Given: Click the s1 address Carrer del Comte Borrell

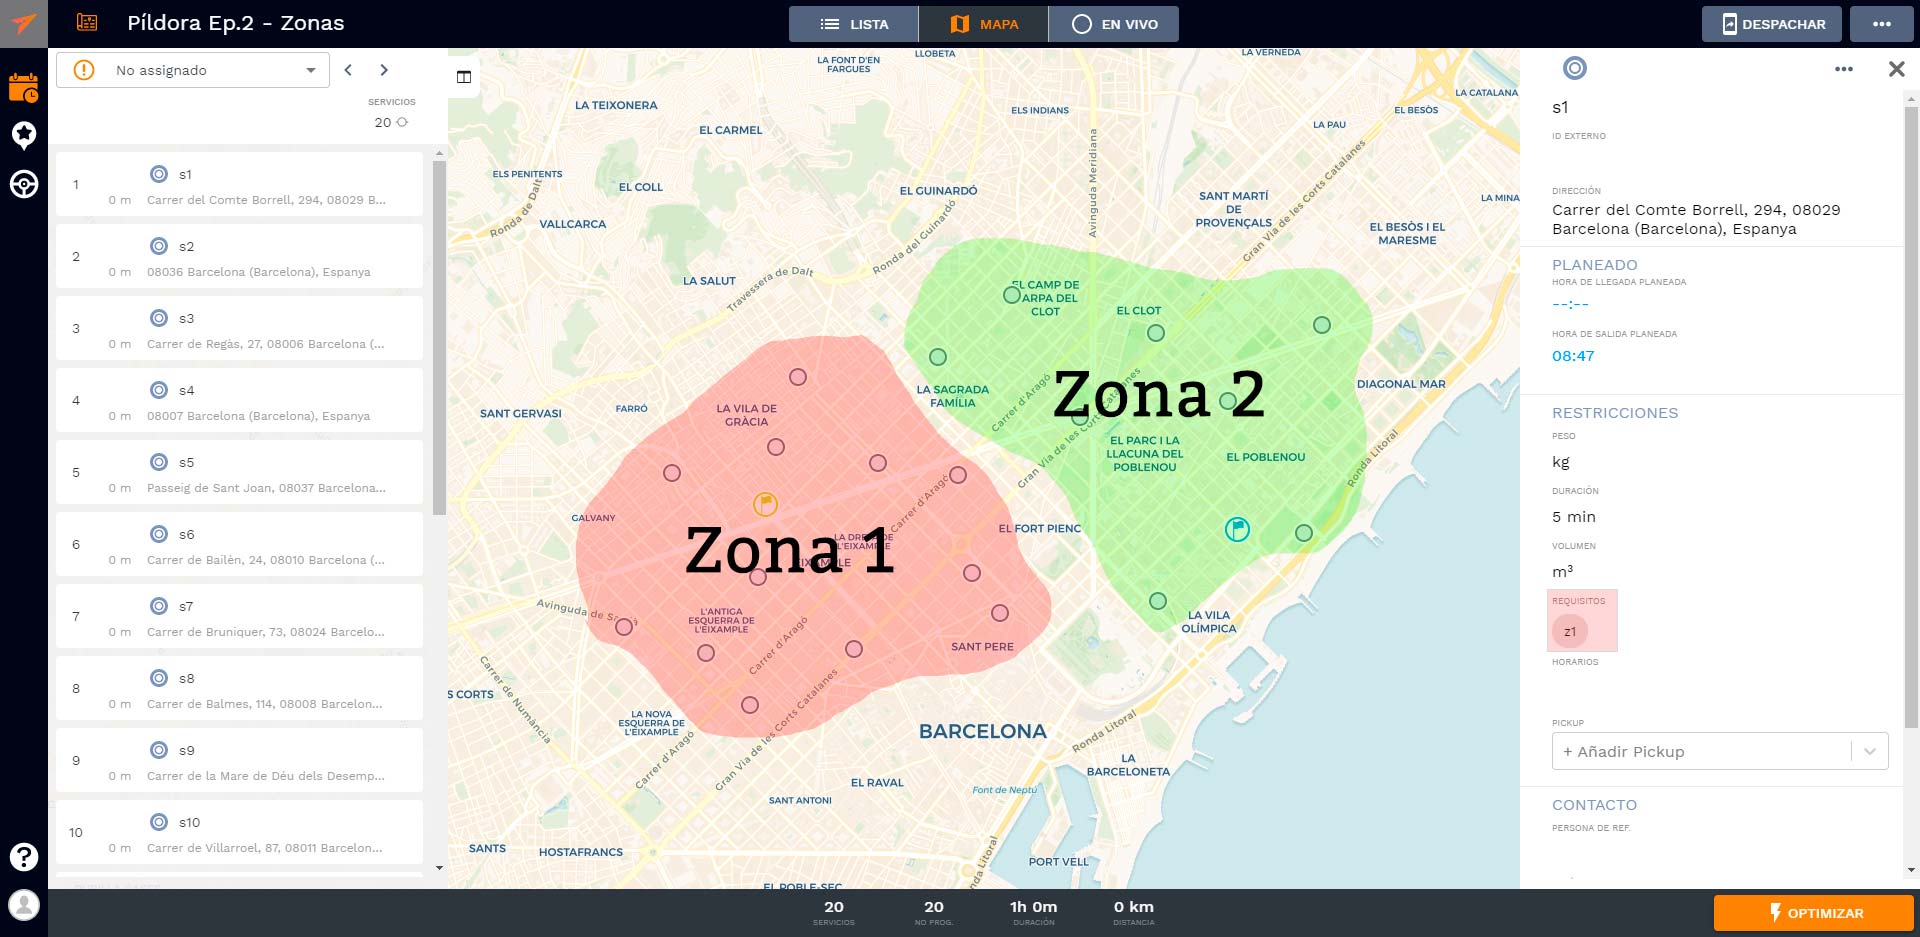Looking at the screenshot, I should point(1696,219).
